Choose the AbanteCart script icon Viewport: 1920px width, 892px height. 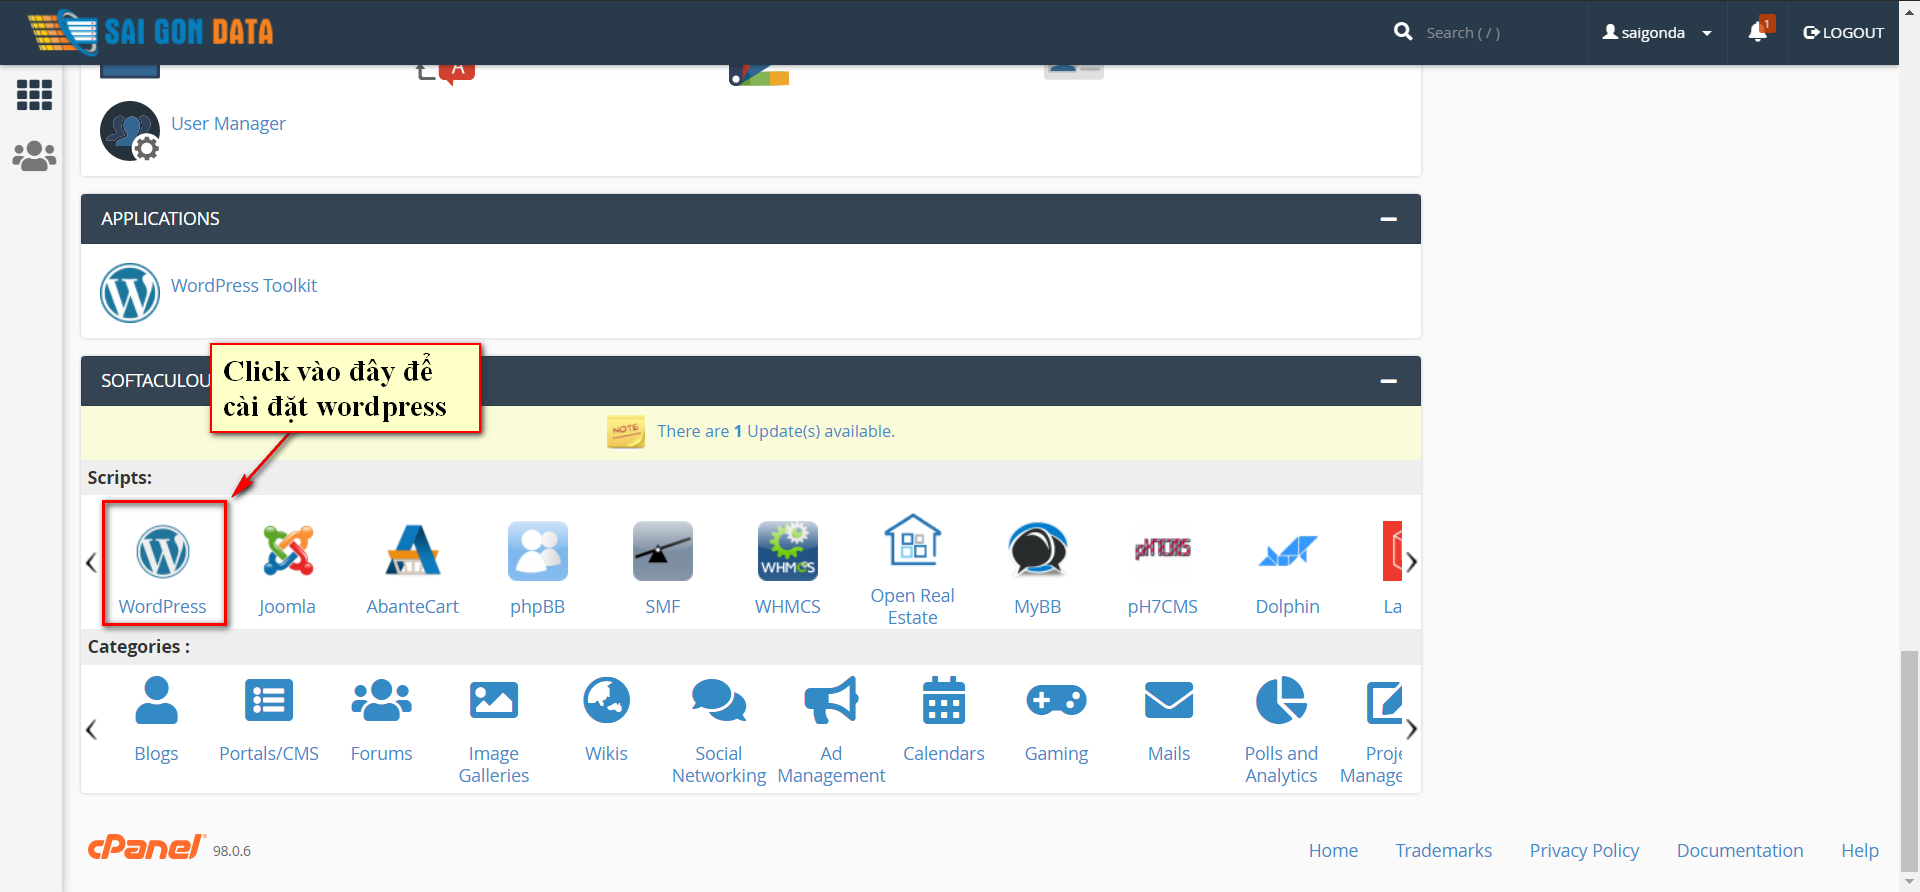pyautogui.click(x=413, y=551)
